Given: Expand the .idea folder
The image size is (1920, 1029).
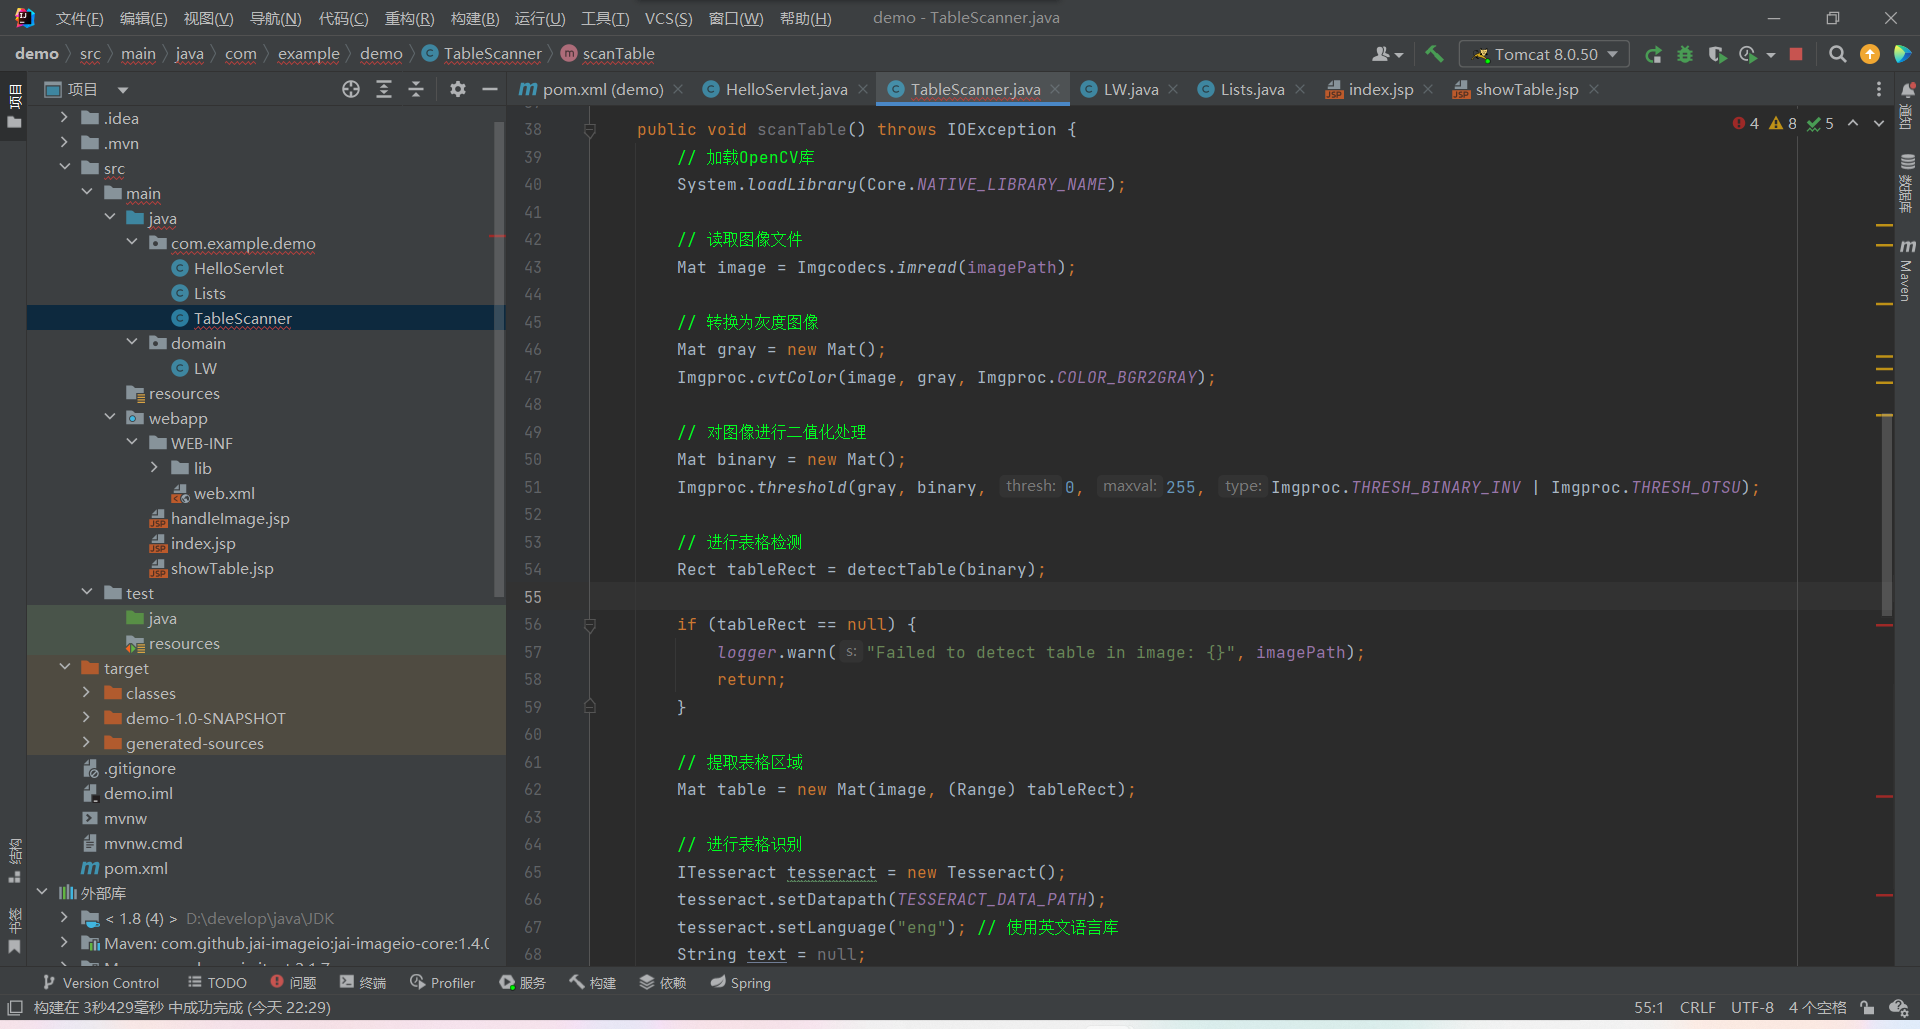Looking at the screenshot, I should (x=64, y=118).
